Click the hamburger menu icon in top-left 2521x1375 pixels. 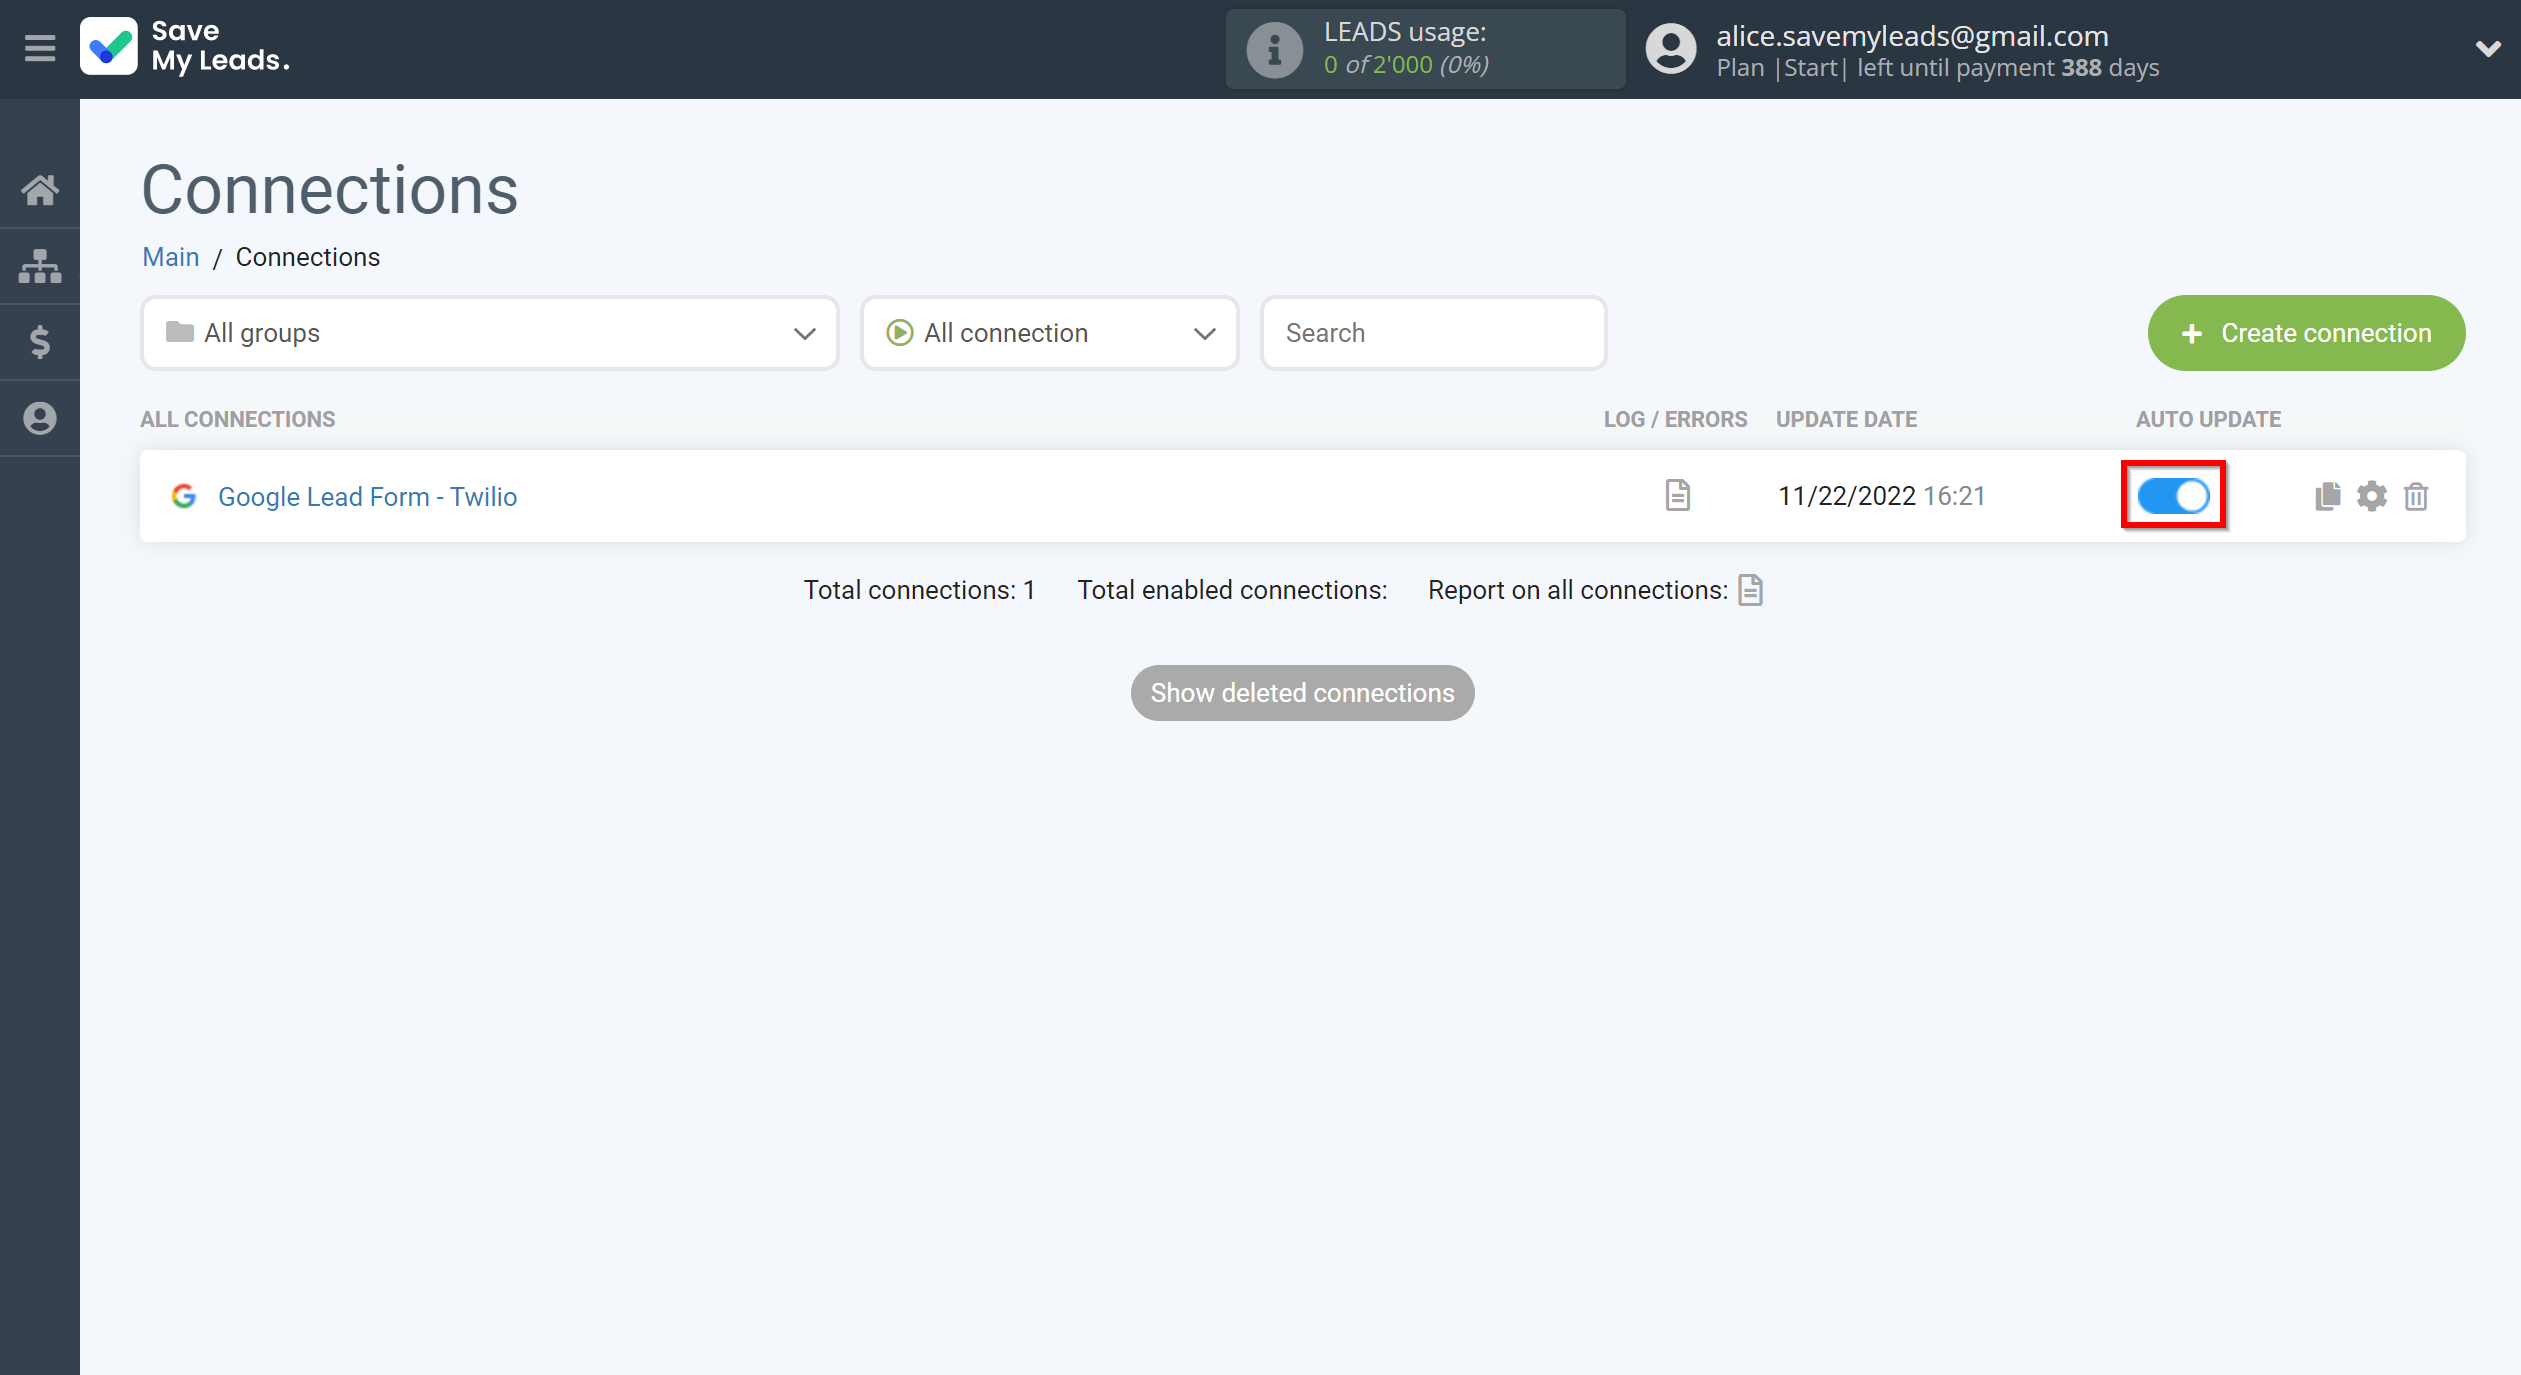[x=39, y=47]
